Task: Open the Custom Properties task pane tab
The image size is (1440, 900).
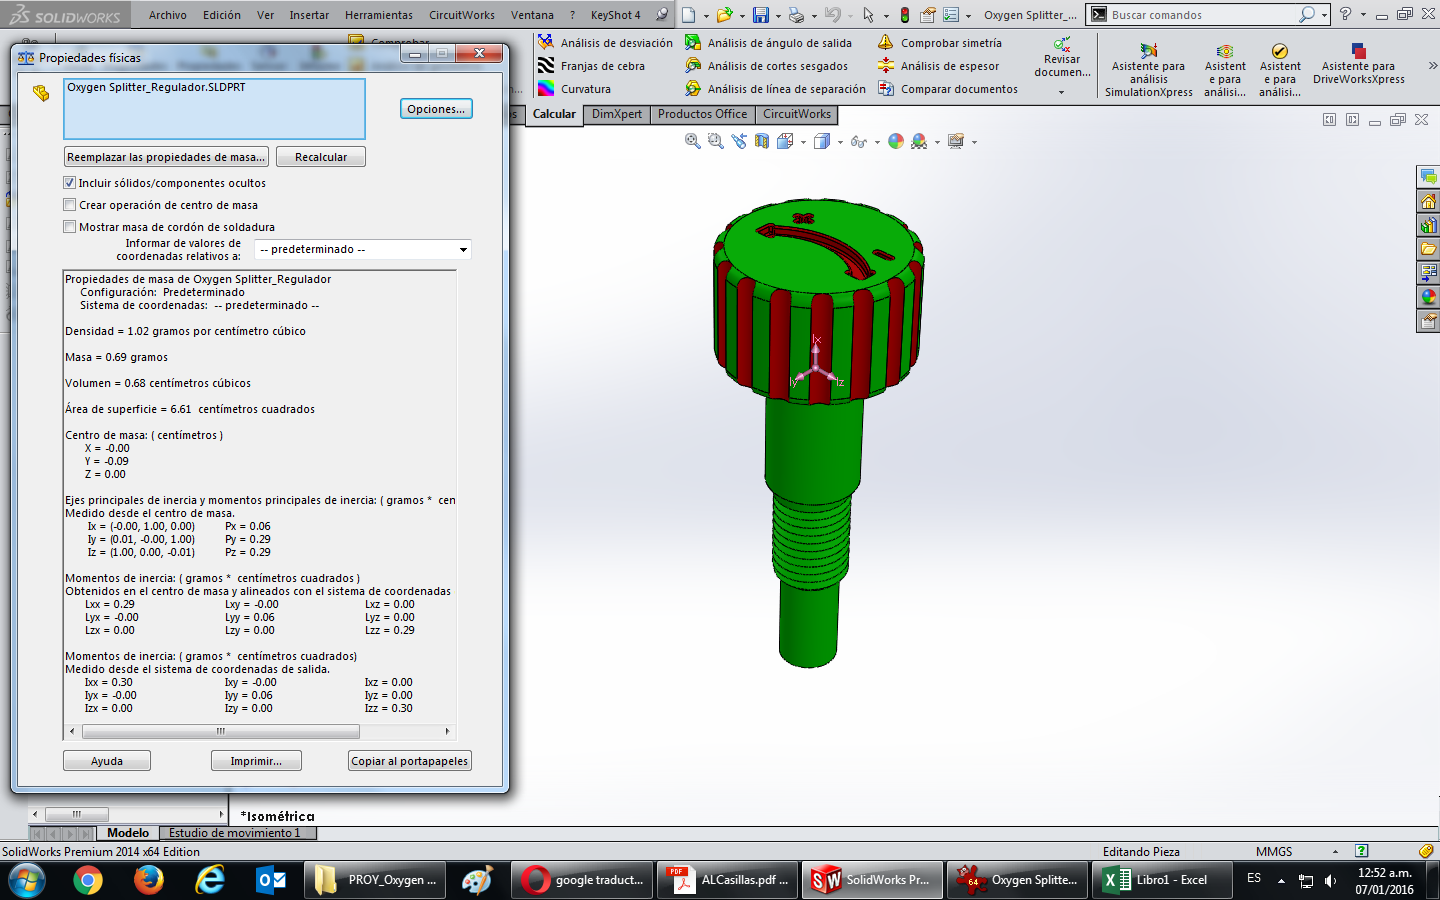Action: click(x=1428, y=321)
